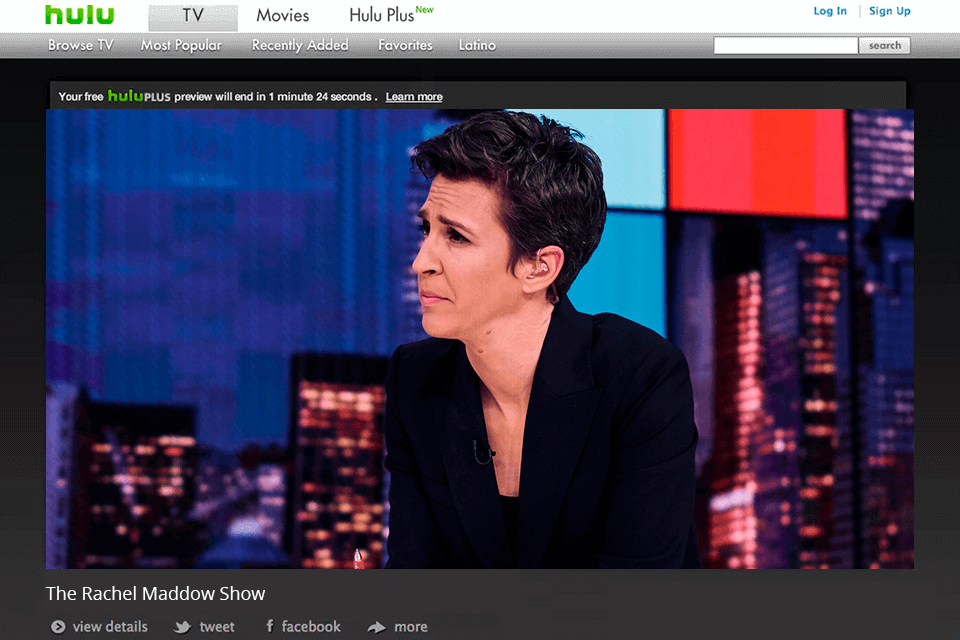960x640 pixels.
Task: Click inside the search input field
Action: (786, 45)
